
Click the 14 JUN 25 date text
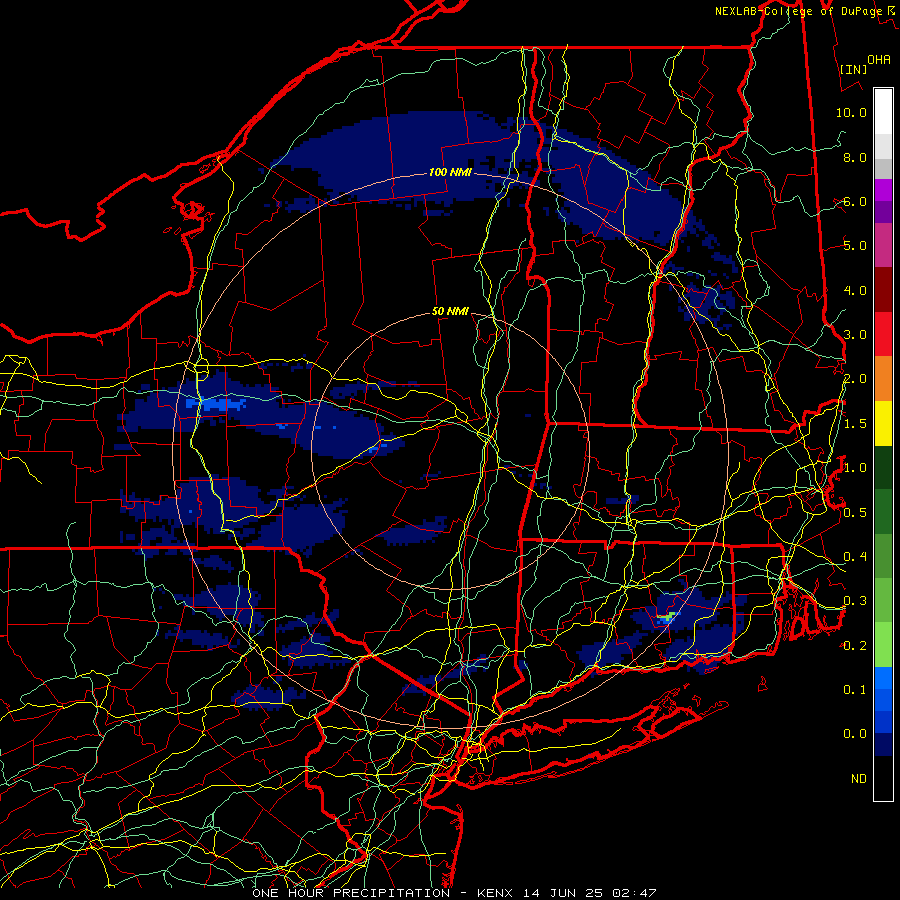(x=565, y=893)
